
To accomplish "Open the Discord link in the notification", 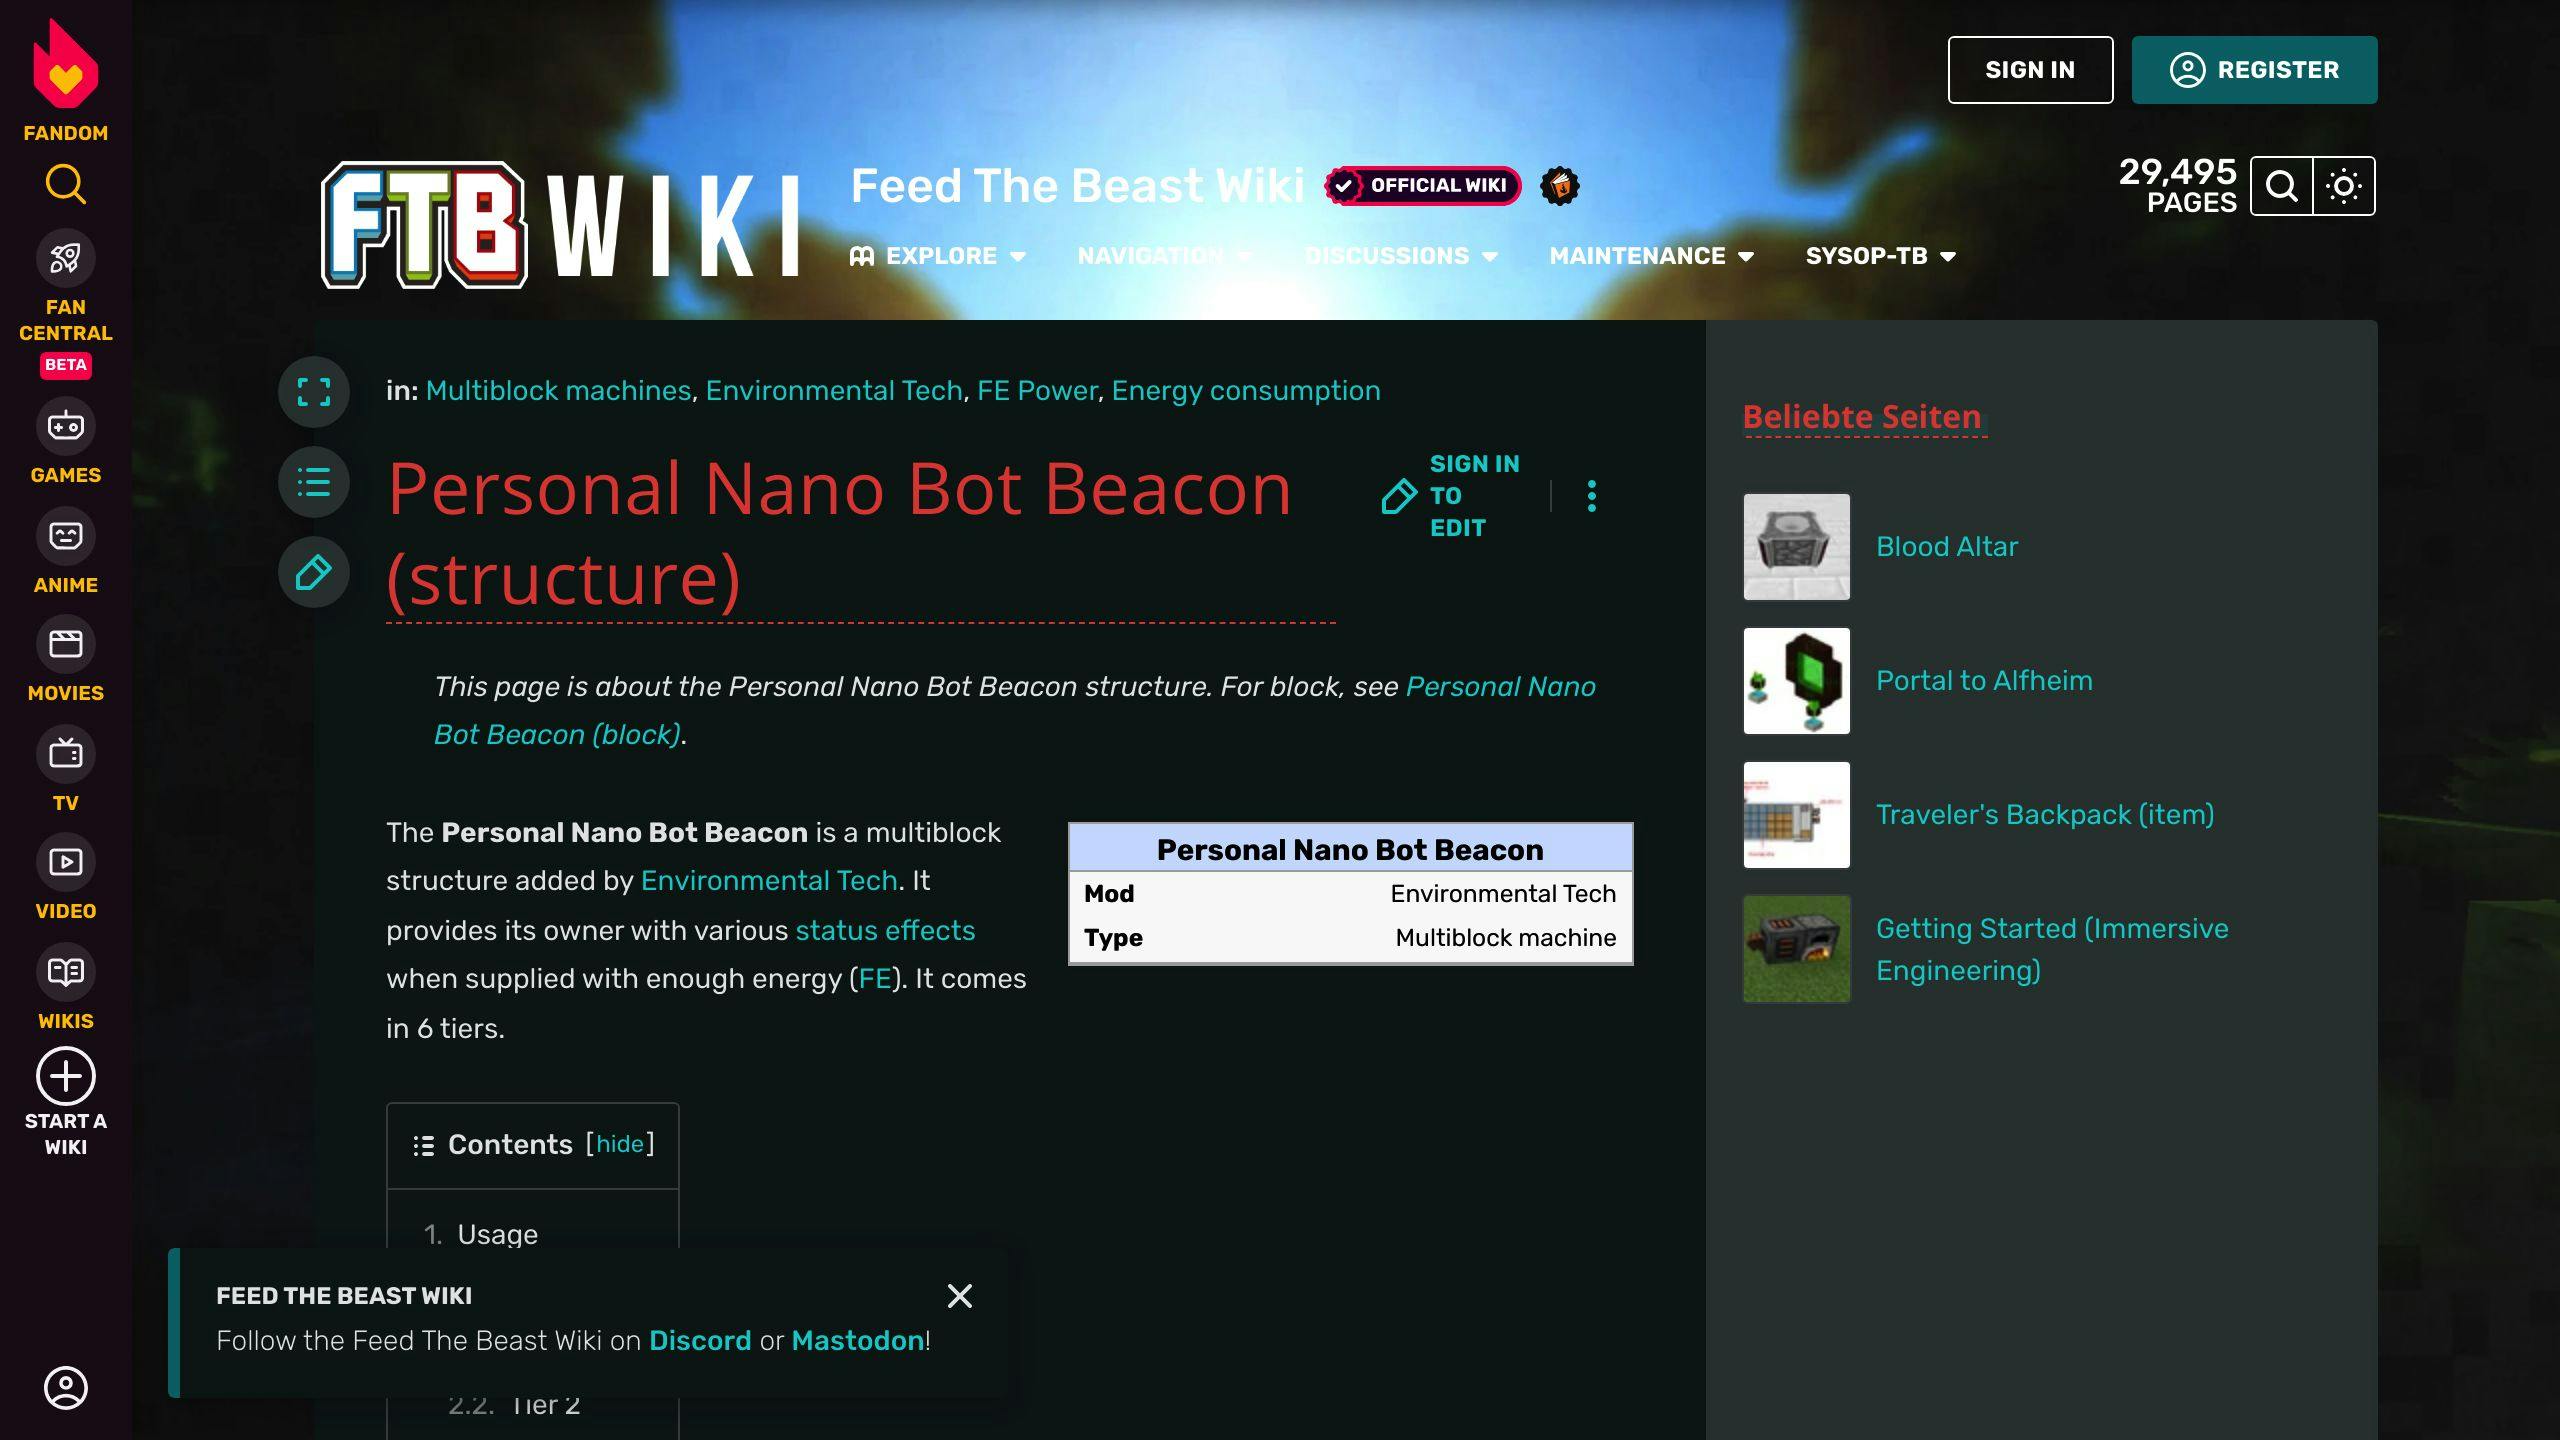I will 700,1341.
